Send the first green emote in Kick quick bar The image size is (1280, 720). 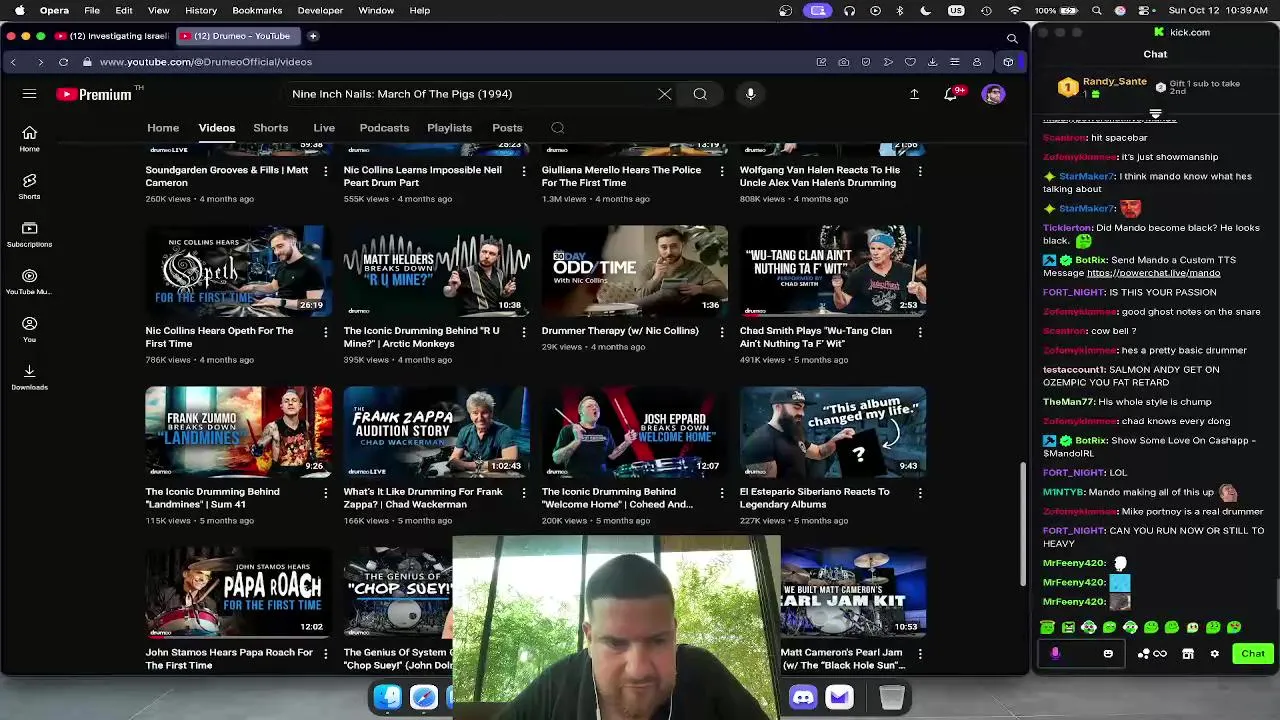[1047, 627]
